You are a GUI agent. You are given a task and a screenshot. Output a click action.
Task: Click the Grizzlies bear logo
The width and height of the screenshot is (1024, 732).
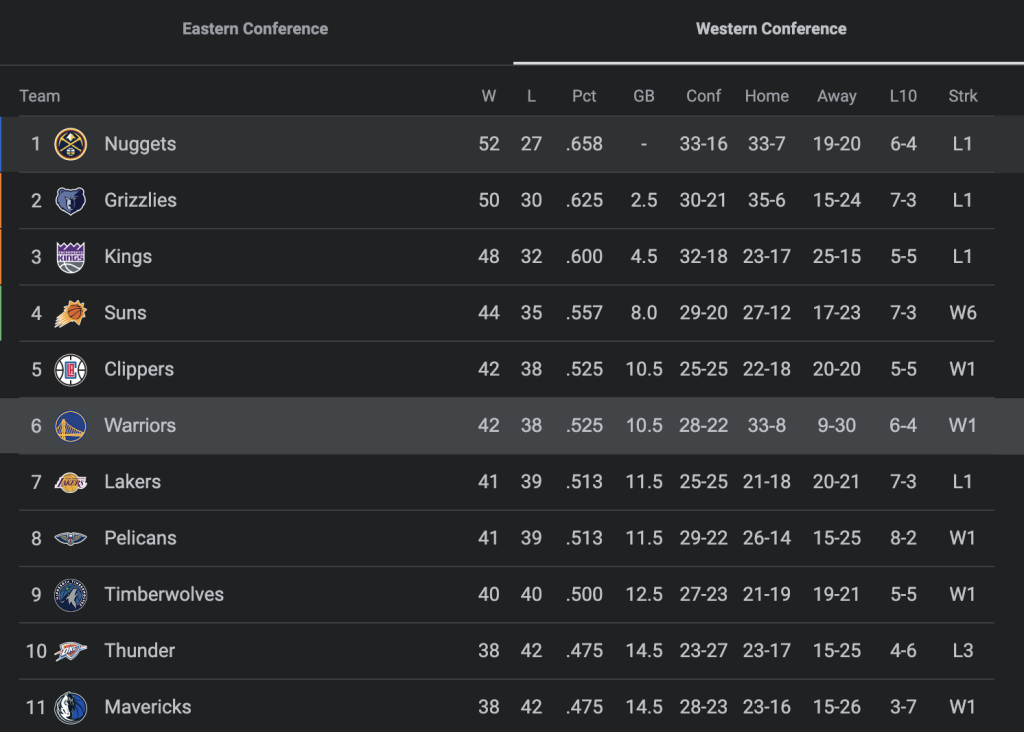pyautogui.click(x=71, y=200)
